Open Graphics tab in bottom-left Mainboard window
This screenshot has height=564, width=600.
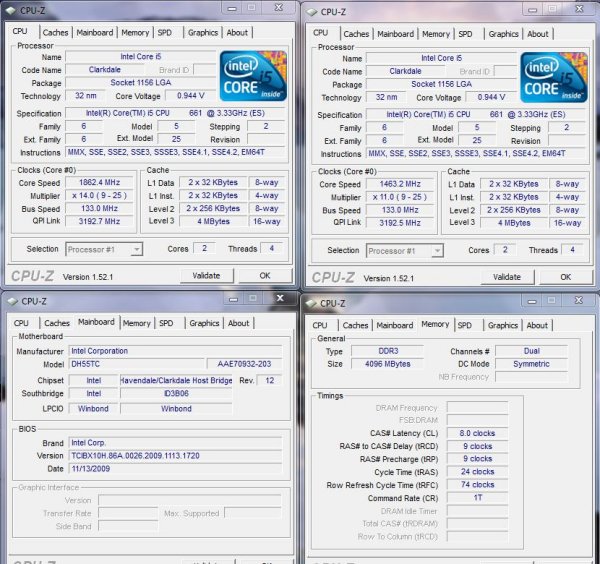[x=204, y=323]
